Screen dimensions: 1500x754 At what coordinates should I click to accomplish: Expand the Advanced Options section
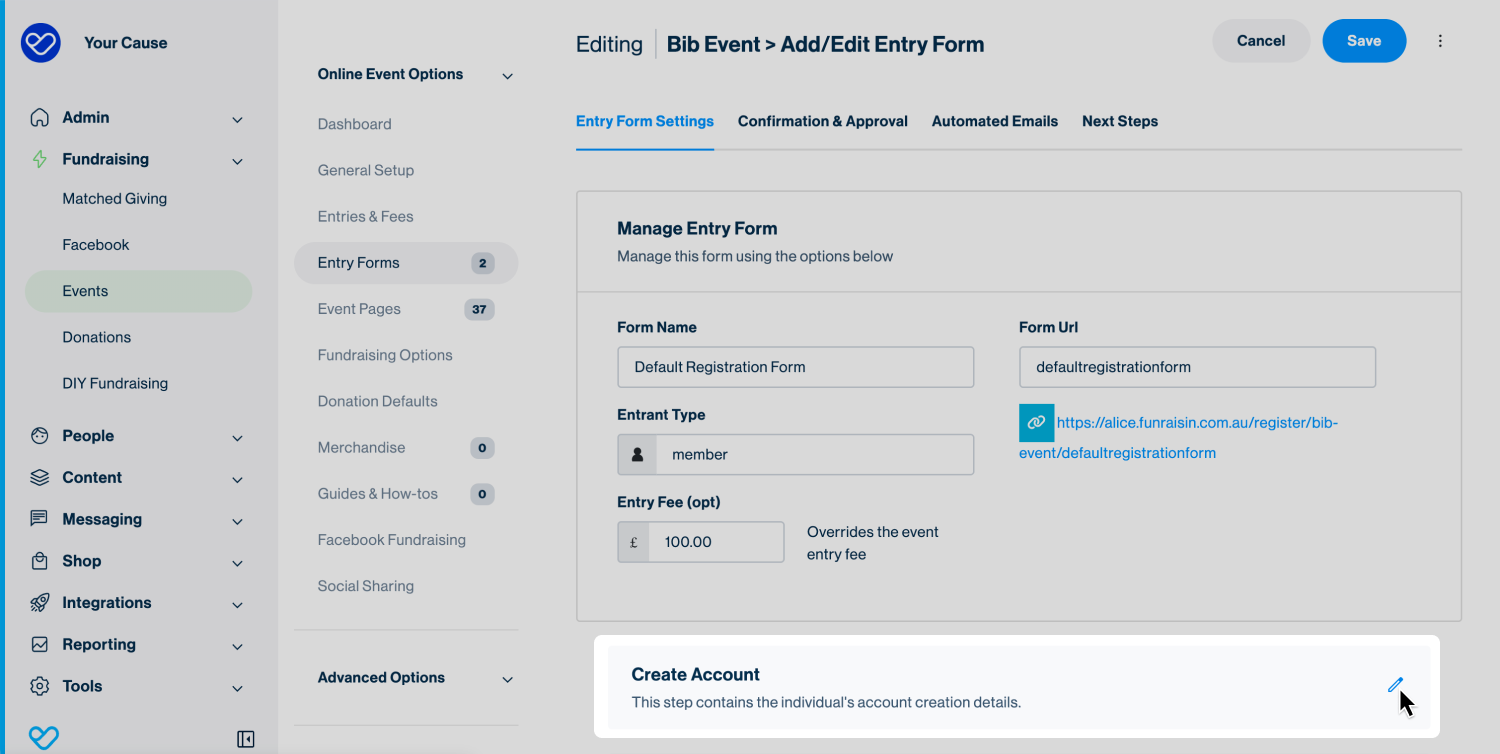(x=507, y=679)
